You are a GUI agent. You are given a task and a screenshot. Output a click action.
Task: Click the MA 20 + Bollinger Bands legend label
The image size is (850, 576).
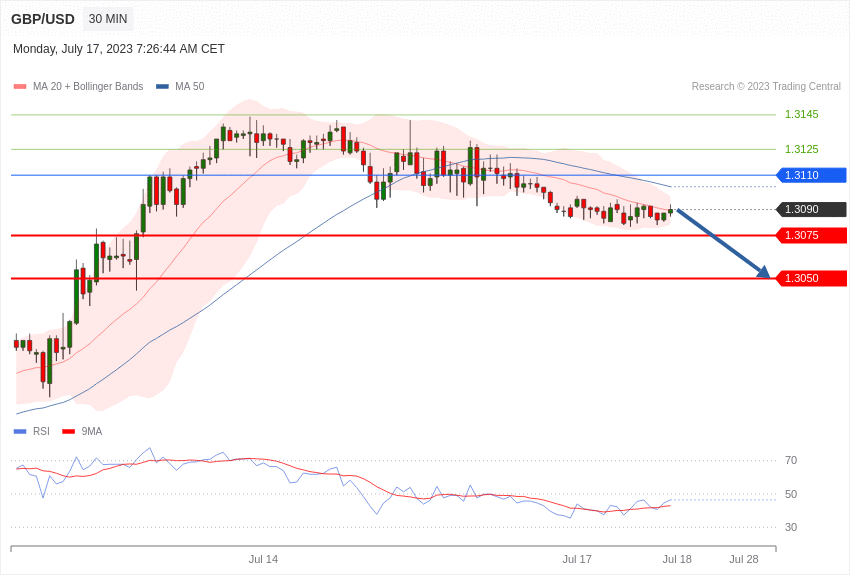88,86
